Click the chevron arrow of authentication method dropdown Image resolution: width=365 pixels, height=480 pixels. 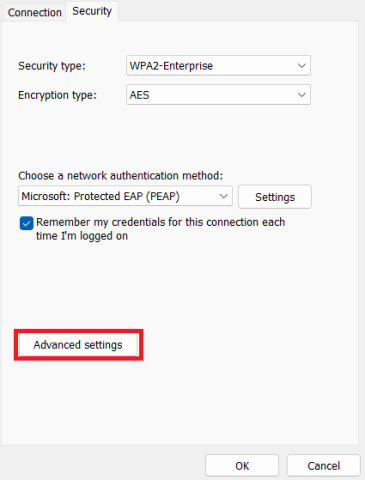point(224,196)
